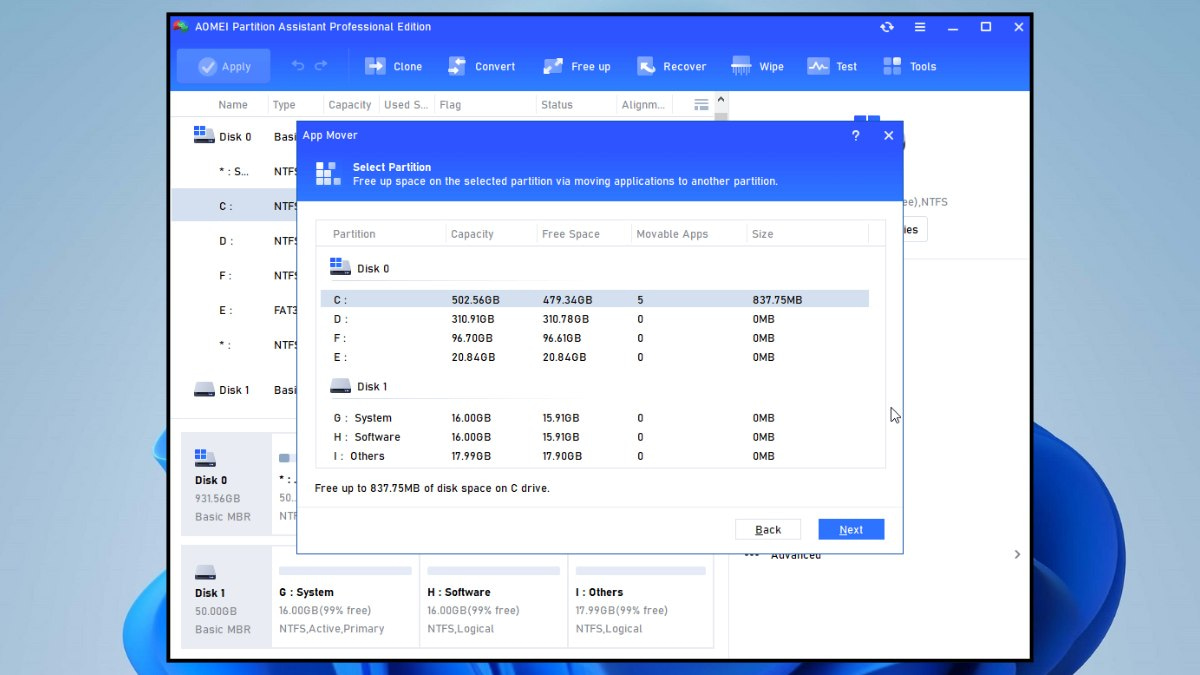Sort by Free Space column header
1200x675 pixels.
[x=570, y=234]
